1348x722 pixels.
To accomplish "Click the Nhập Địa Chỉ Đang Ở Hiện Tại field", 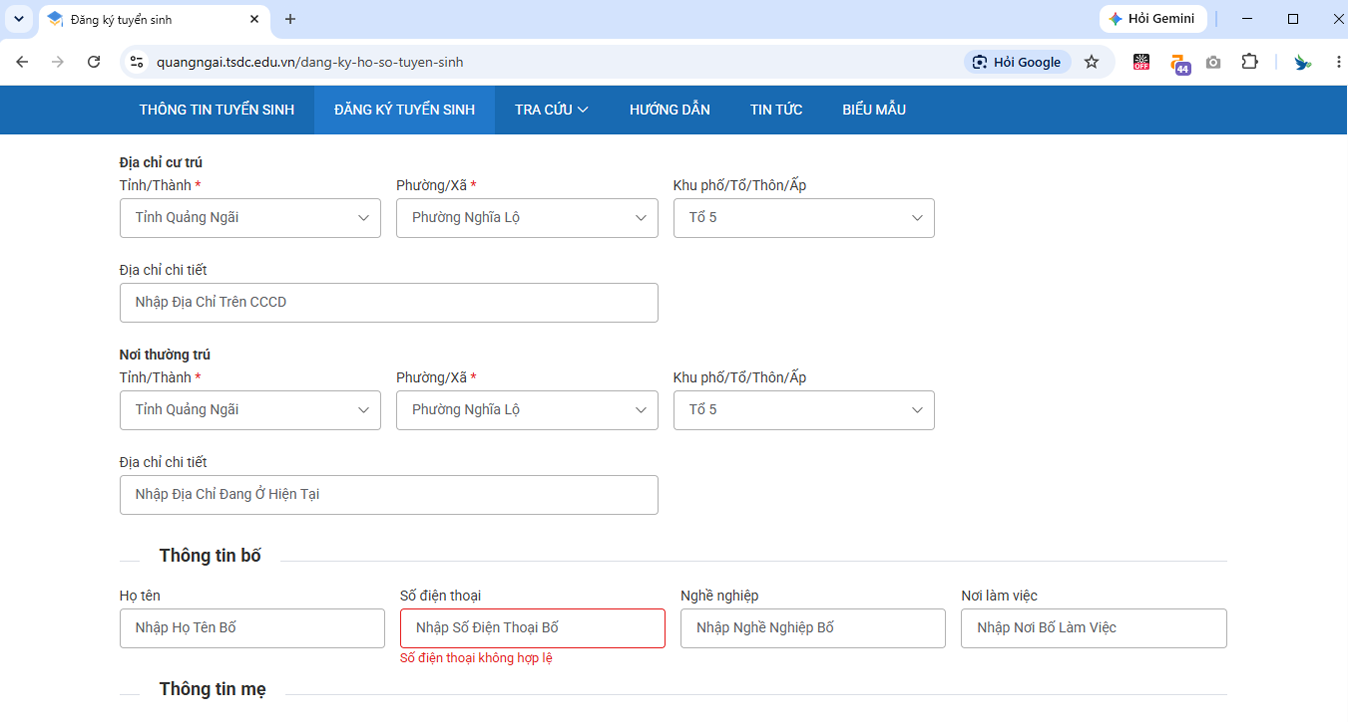I will (x=389, y=495).
